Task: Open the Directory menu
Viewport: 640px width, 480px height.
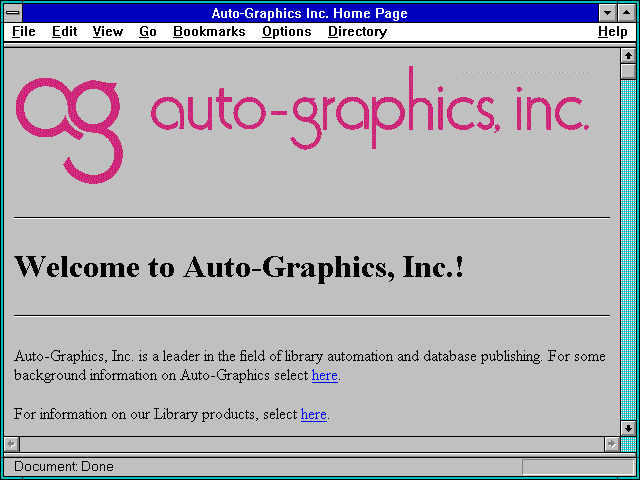Action: pos(358,32)
